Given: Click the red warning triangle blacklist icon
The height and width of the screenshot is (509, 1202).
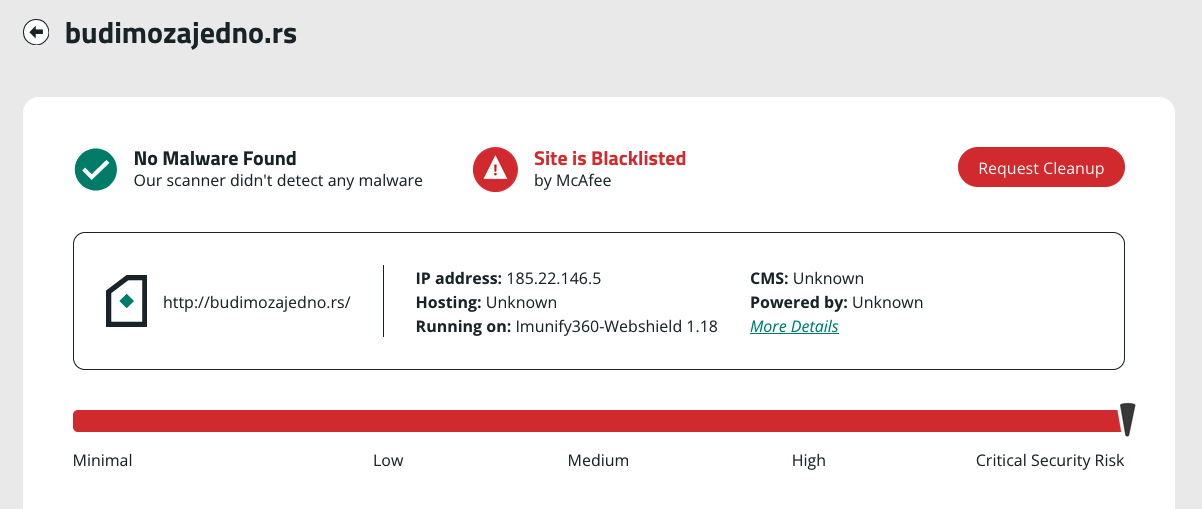Looking at the screenshot, I should pyautogui.click(x=495, y=169).
